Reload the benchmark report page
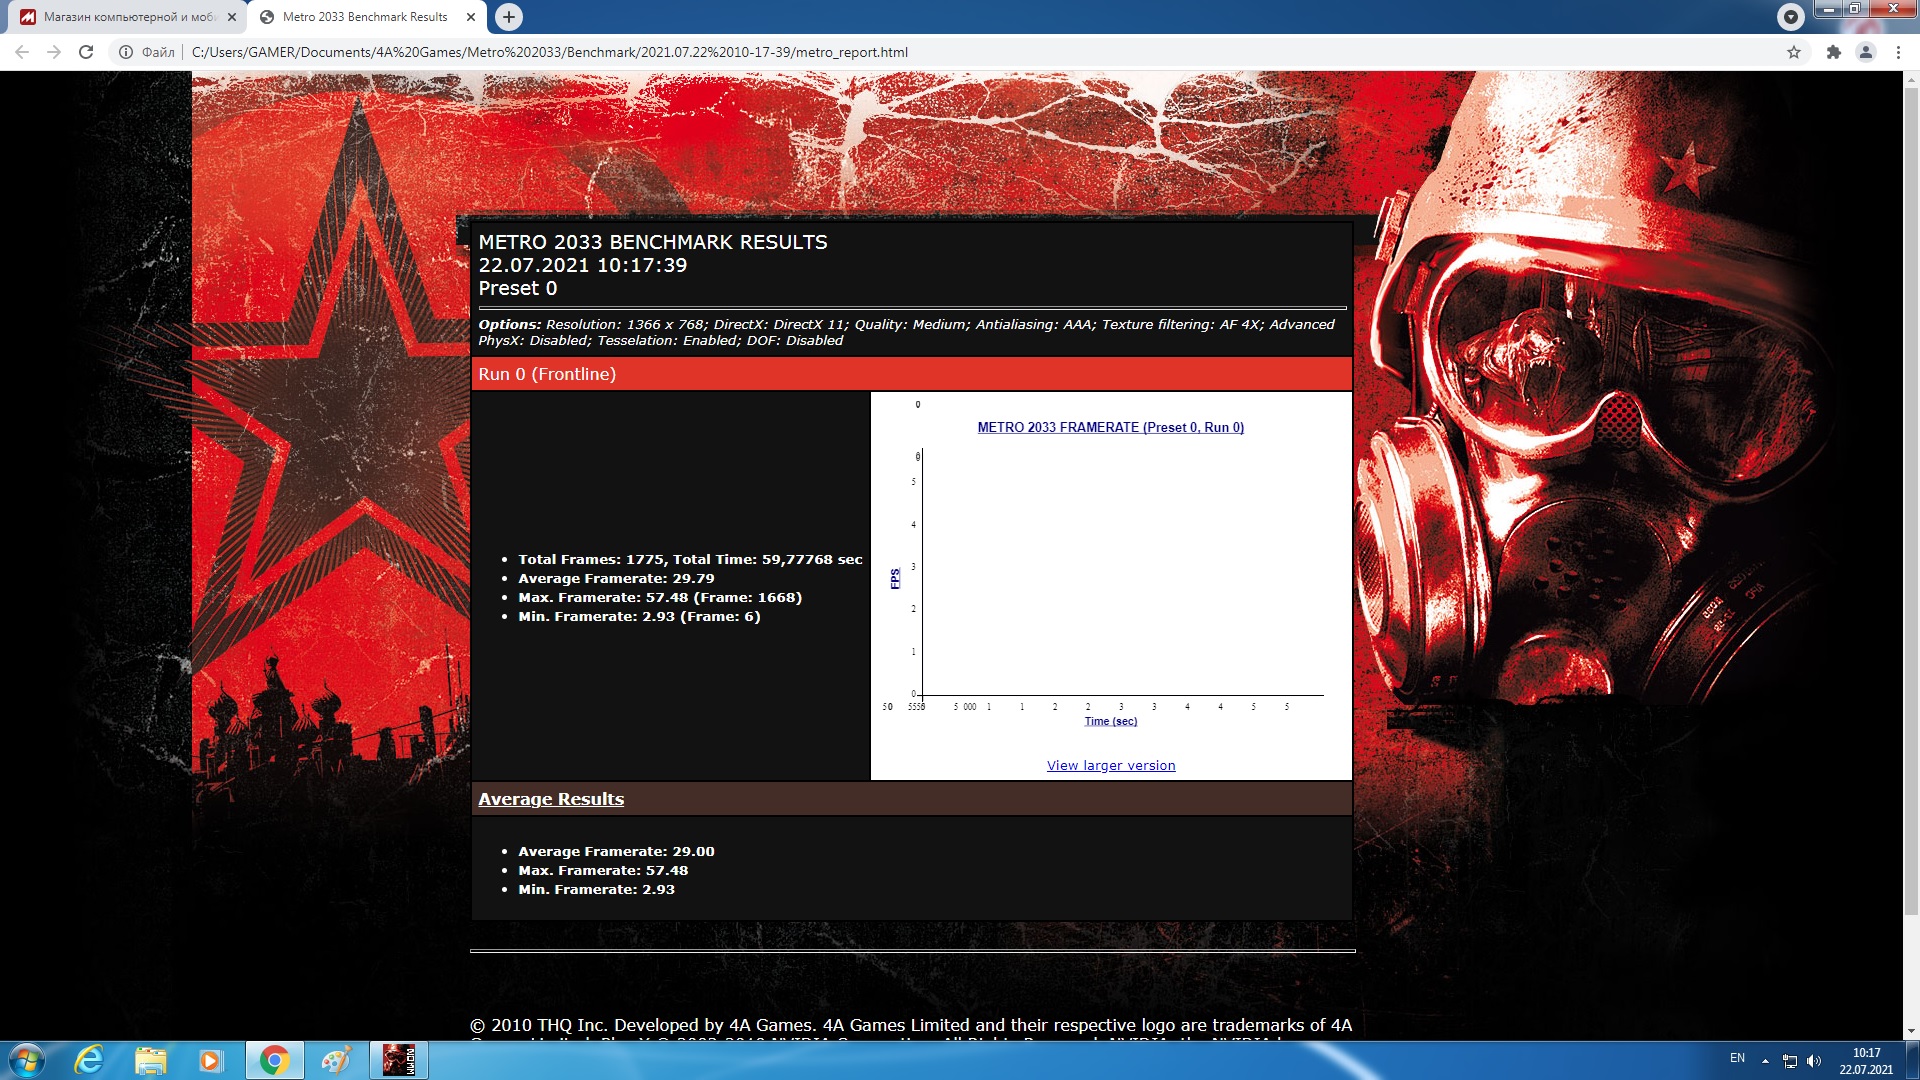The image size is (1920, 1080). (x=86, y=52)
